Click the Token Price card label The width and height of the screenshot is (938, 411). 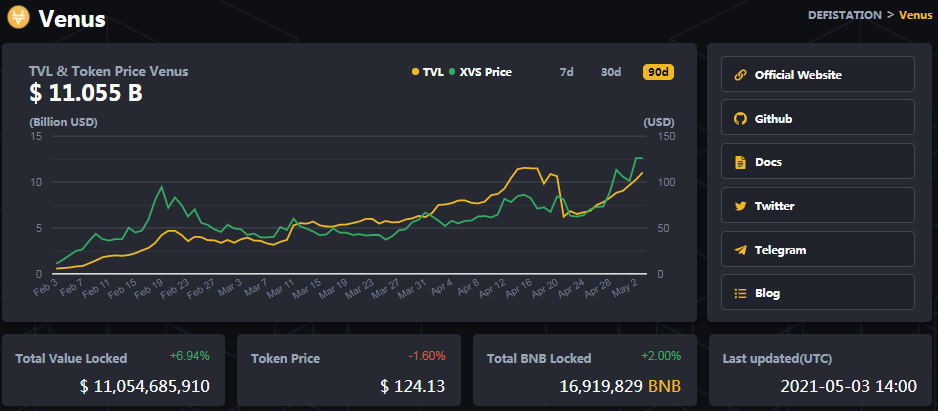pos(285,358)
